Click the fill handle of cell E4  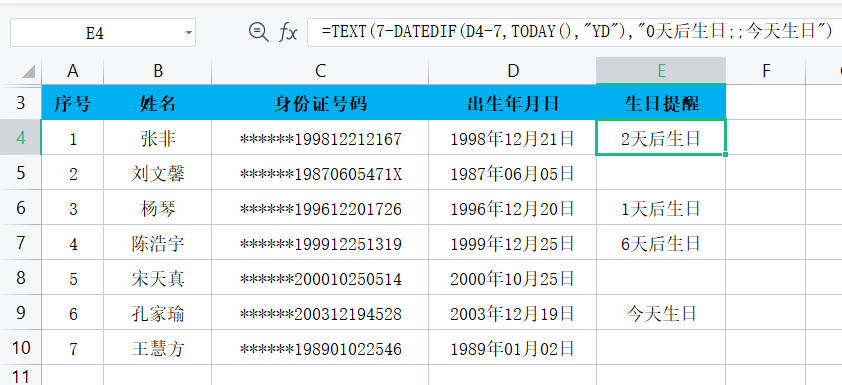[x=725, y=155]
